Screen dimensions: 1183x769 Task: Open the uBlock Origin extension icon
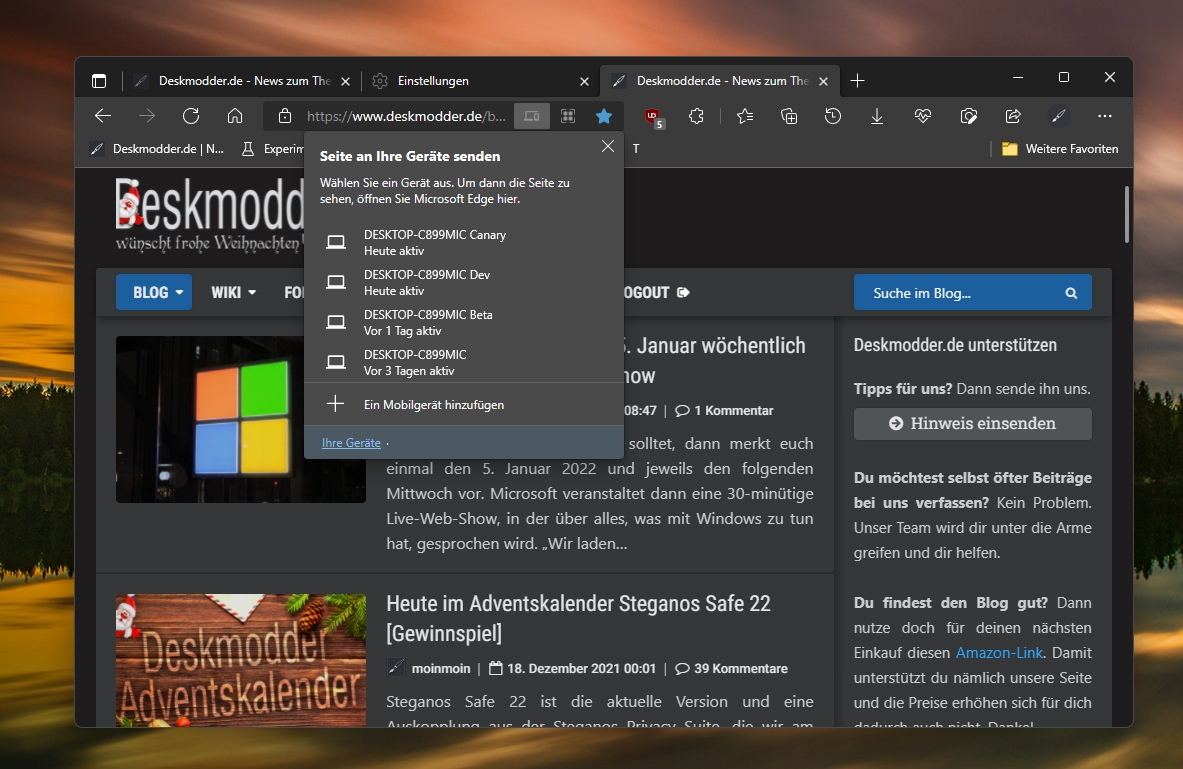(653, 117)
